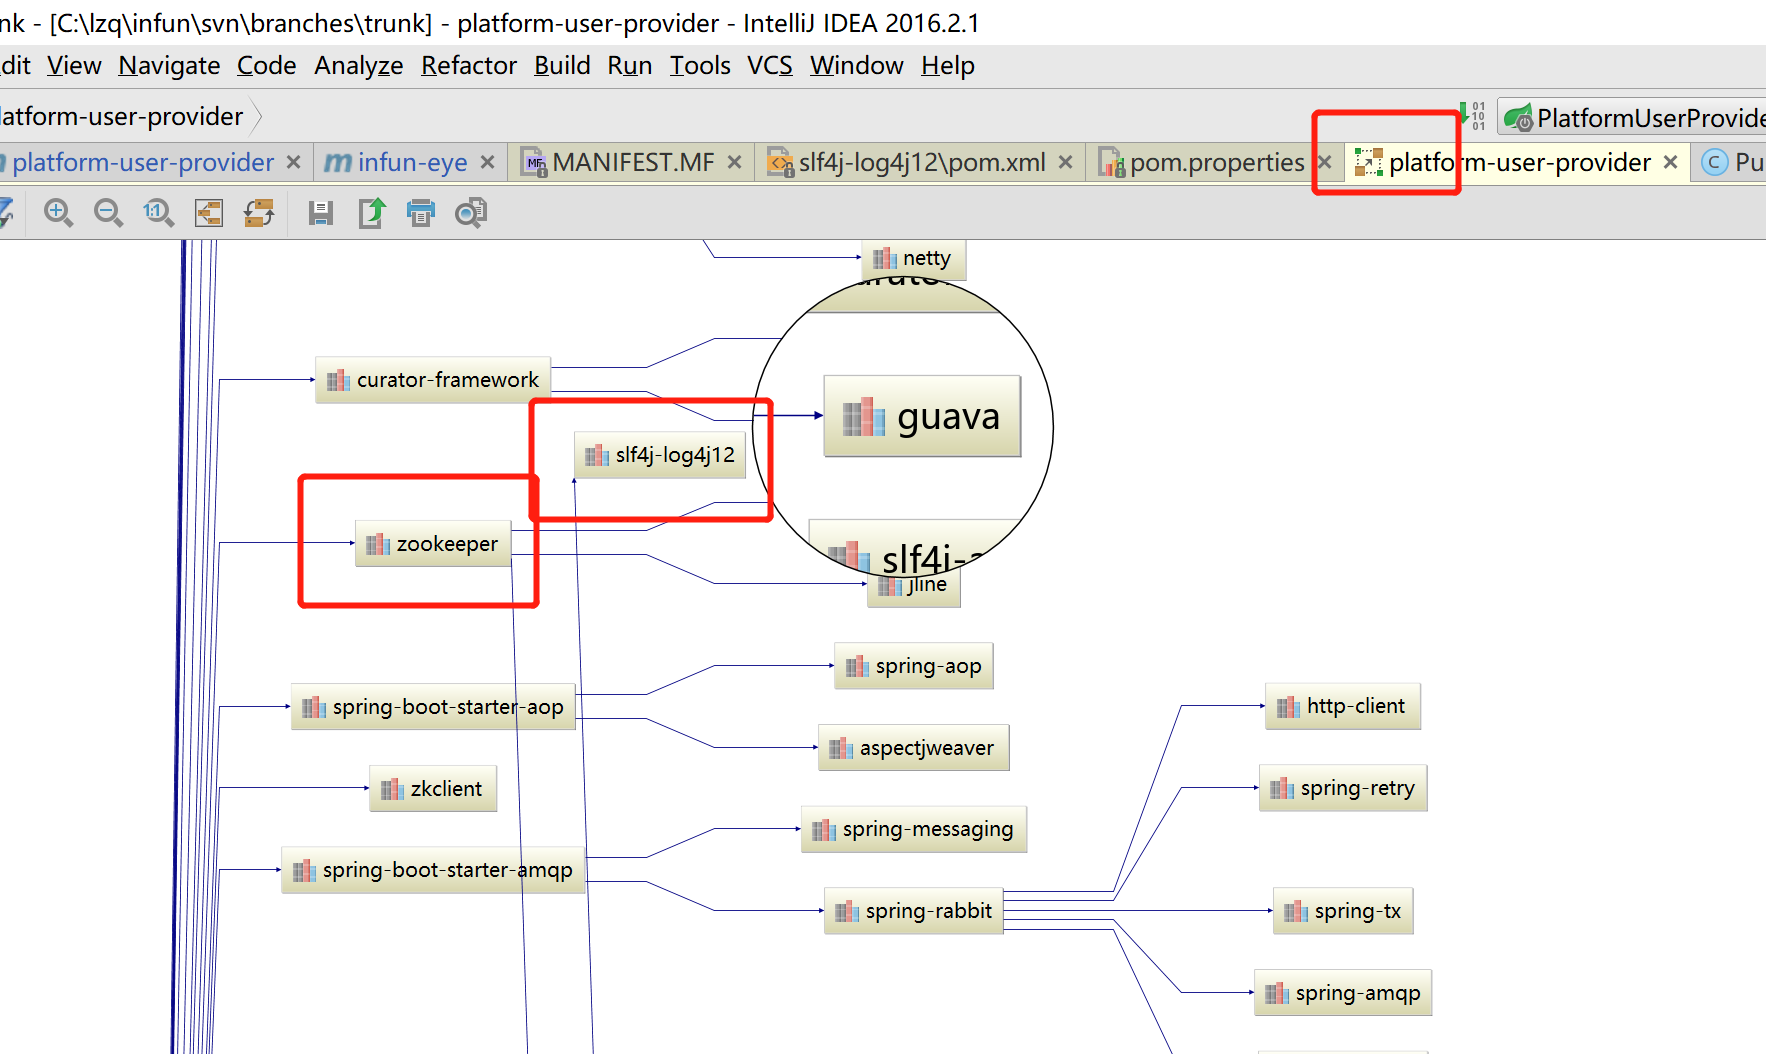The width and height of the screenshot is (1766, 1054).
Task: Select the zookeeper node
Action: point(433,544)
